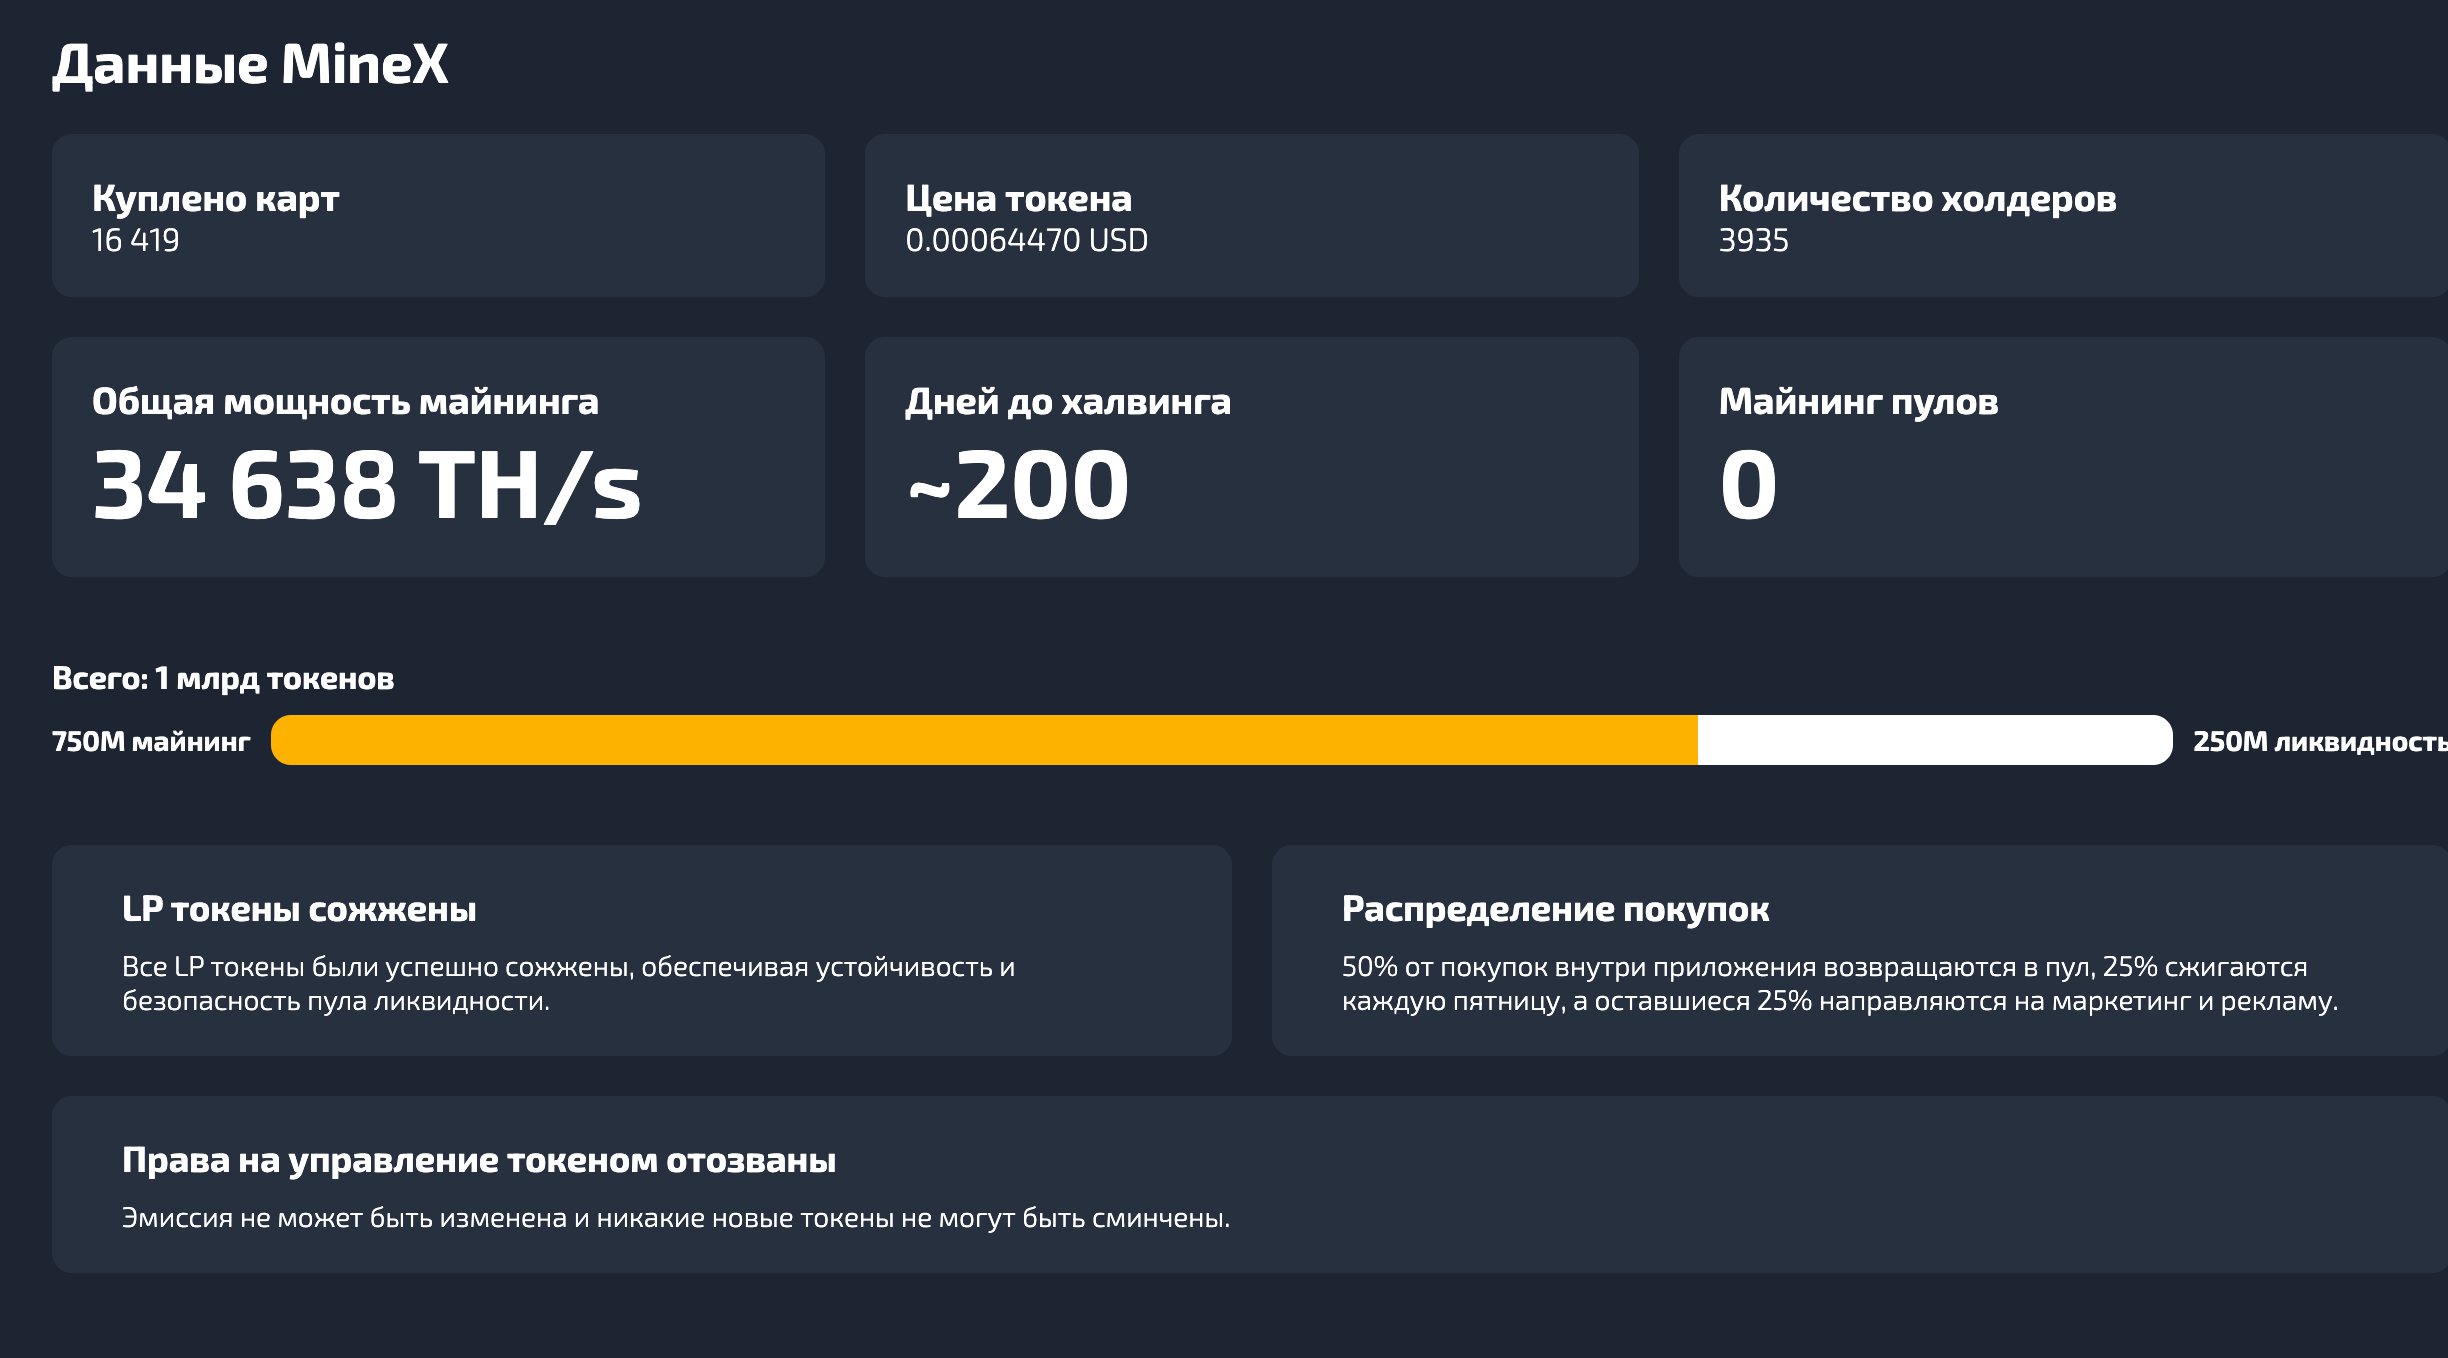Select the "Общая мощность майнинга" label
Image resolution: width=2448 pixels, height=1358 pixels.
345,401
